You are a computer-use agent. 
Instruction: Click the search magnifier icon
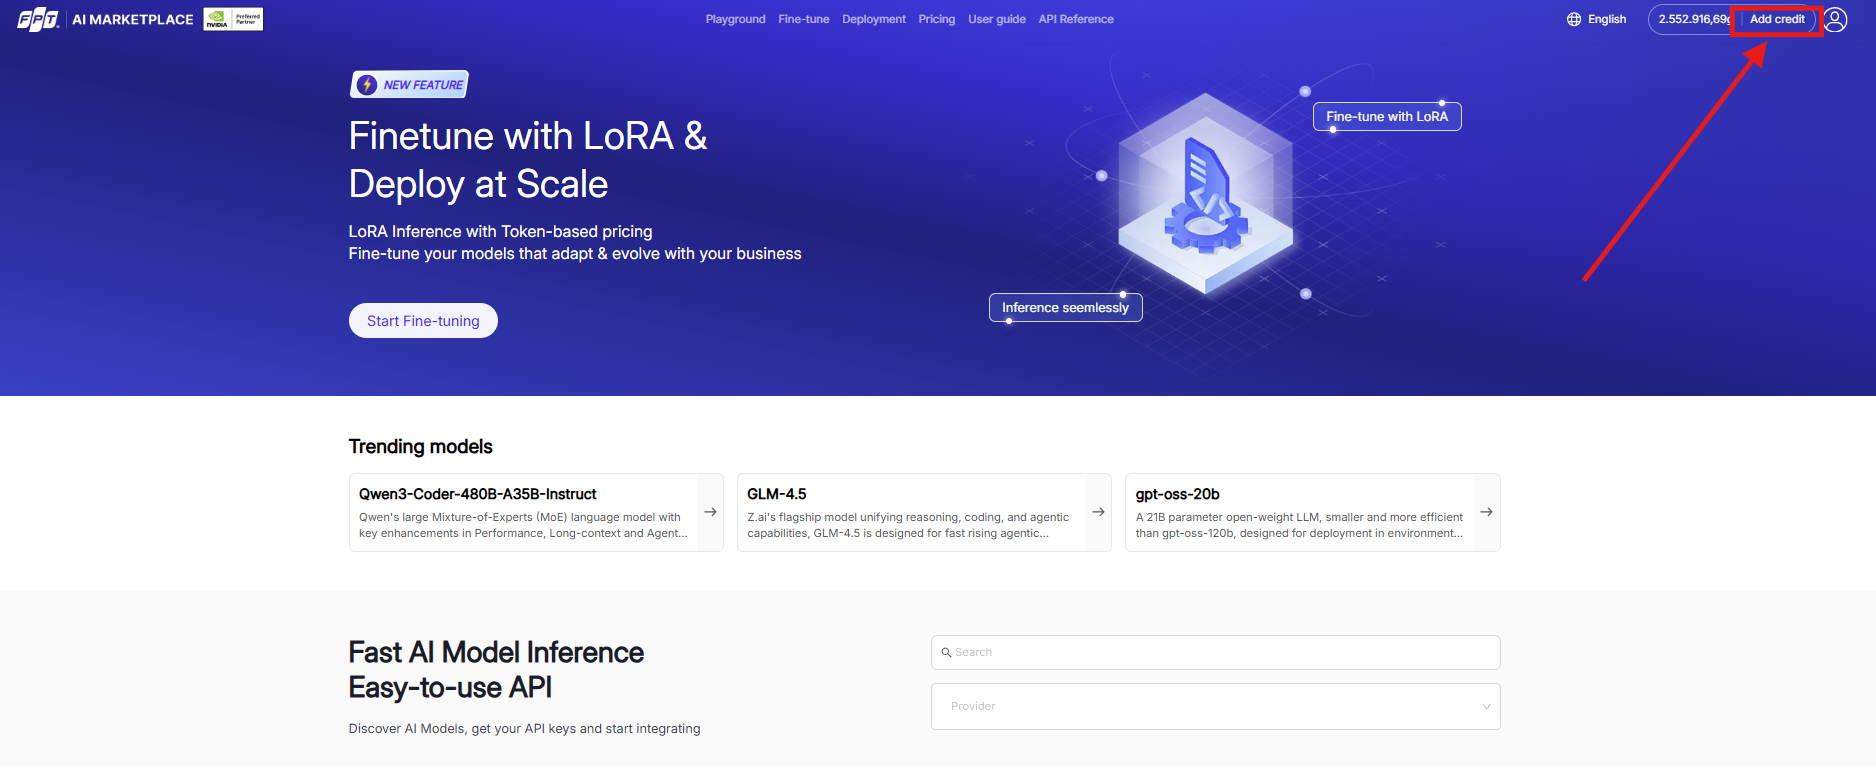coord(946,652)
